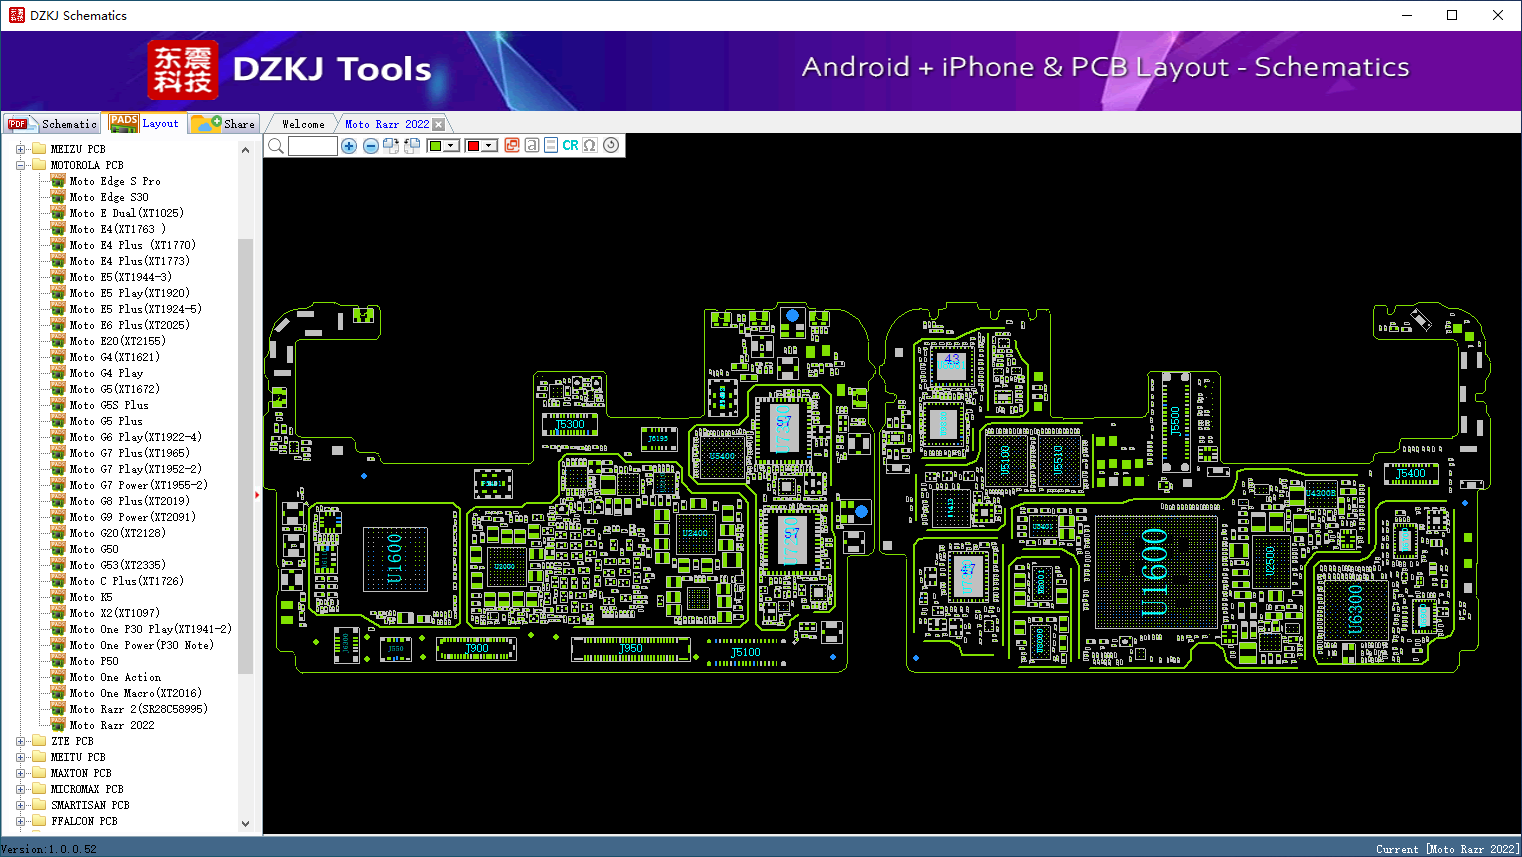
Task: Click the green color swatch
Action: (435, 146)
